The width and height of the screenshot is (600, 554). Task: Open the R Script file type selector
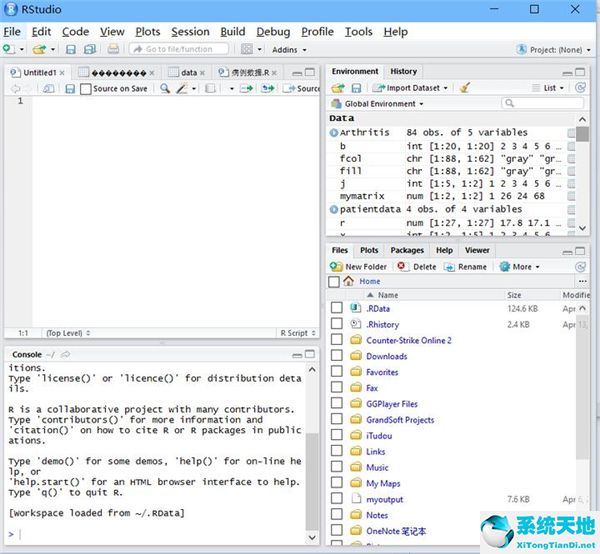pyautogui.click(x=298, y=333)
